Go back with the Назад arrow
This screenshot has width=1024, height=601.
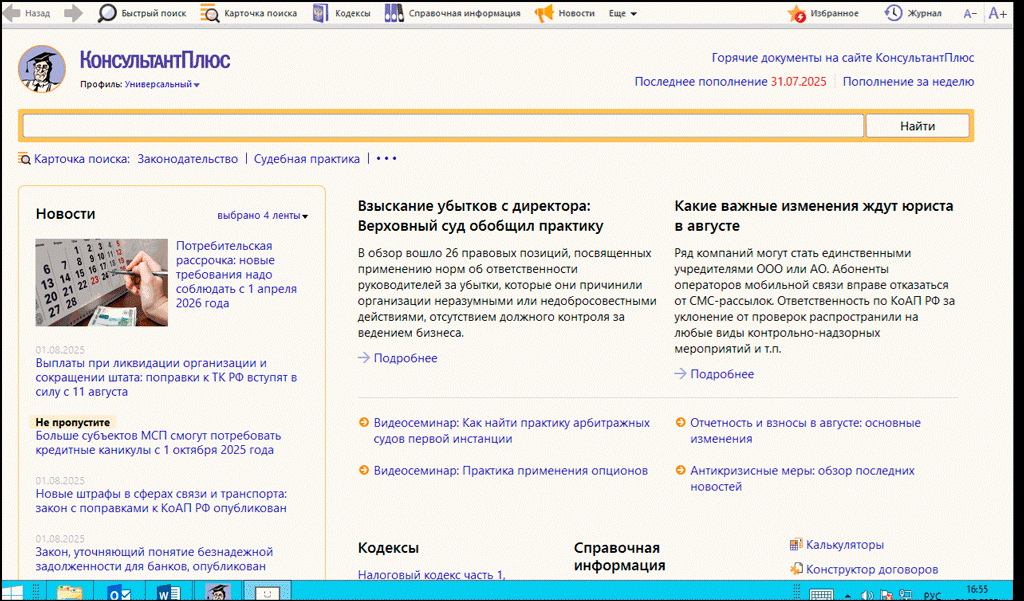click(x=12, y=13)
